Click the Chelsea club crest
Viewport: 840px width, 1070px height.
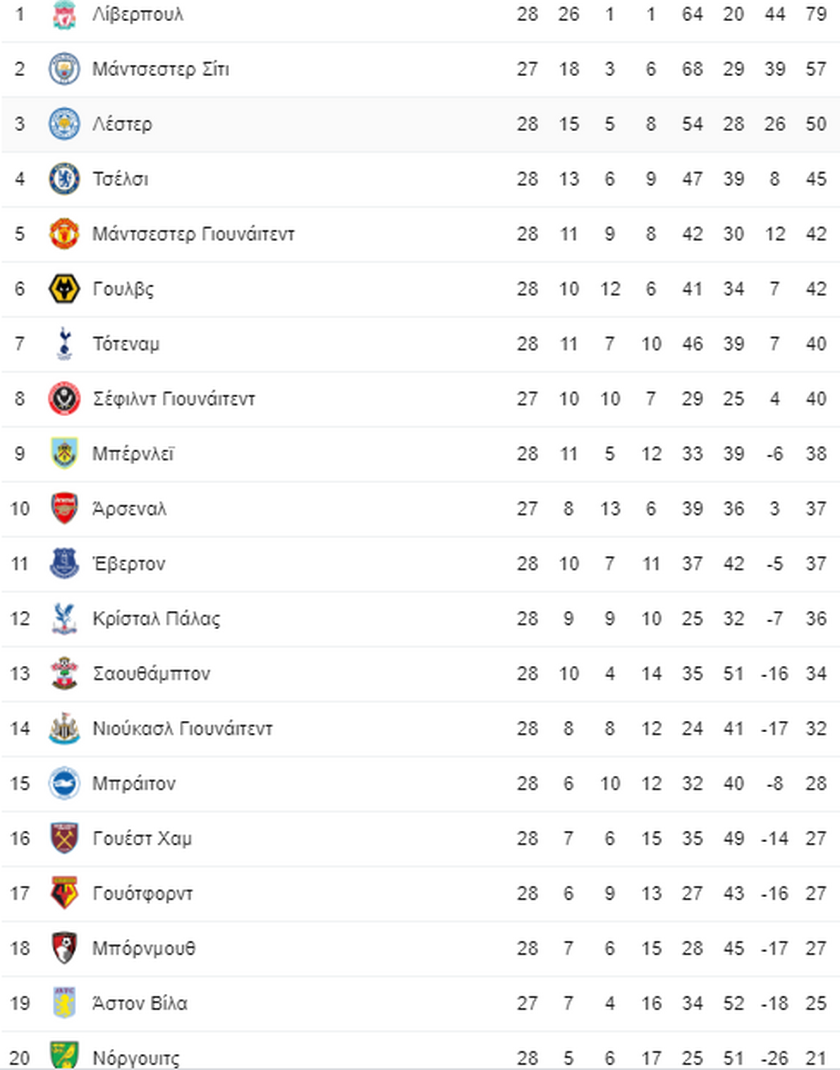pos(64,179)
